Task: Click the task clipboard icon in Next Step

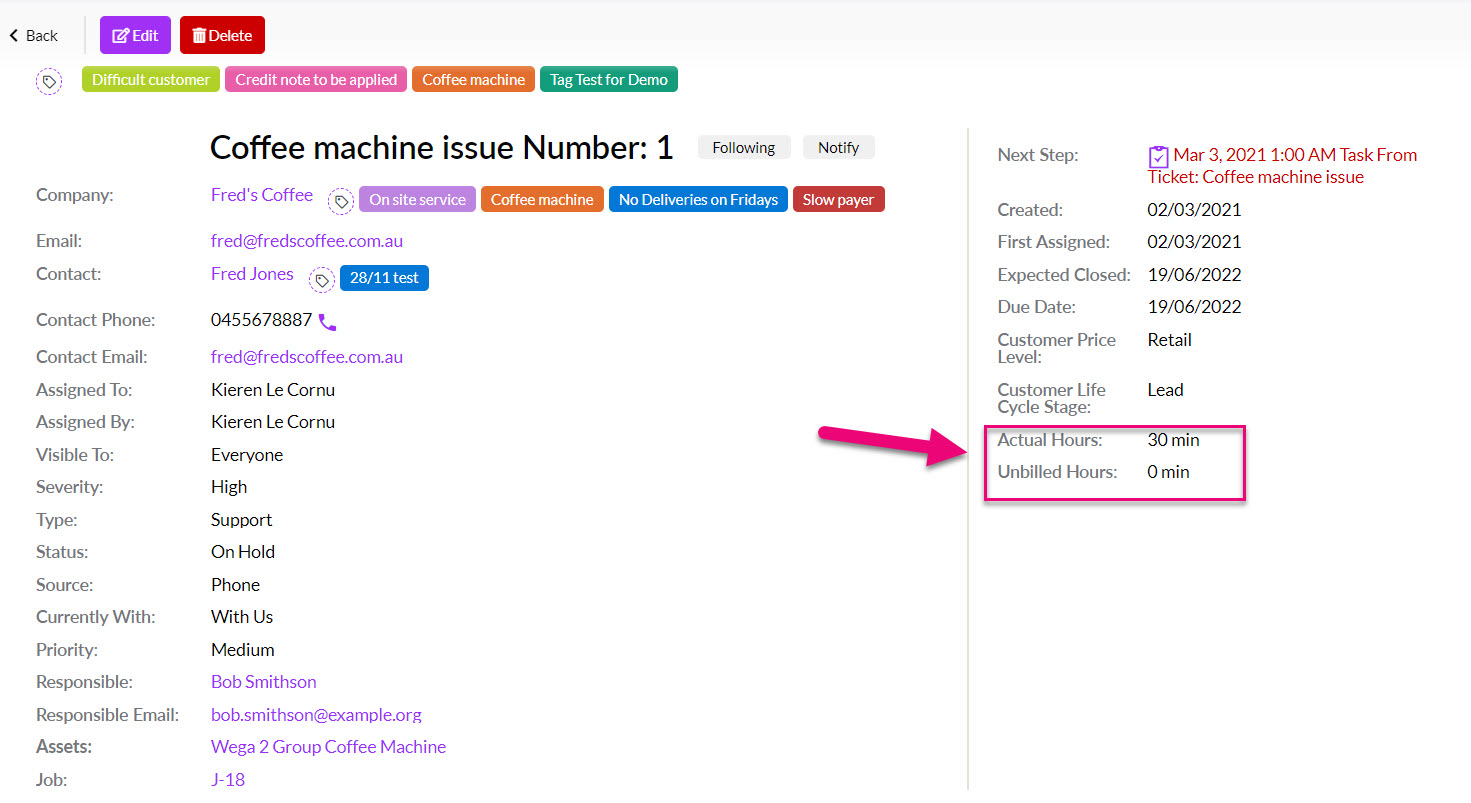Action: (1158, 157)
